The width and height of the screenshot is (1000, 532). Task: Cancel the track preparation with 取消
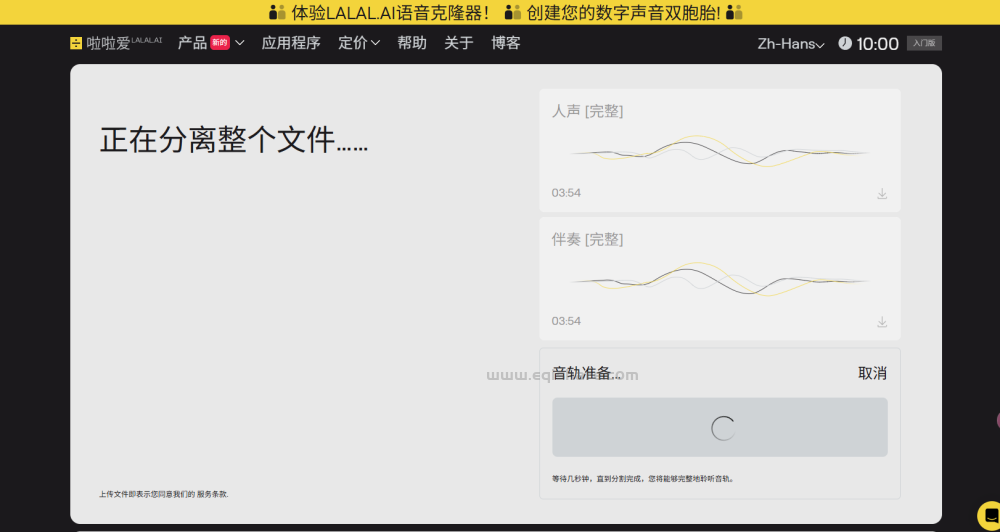pyautogui.click(x=872, y=374)
